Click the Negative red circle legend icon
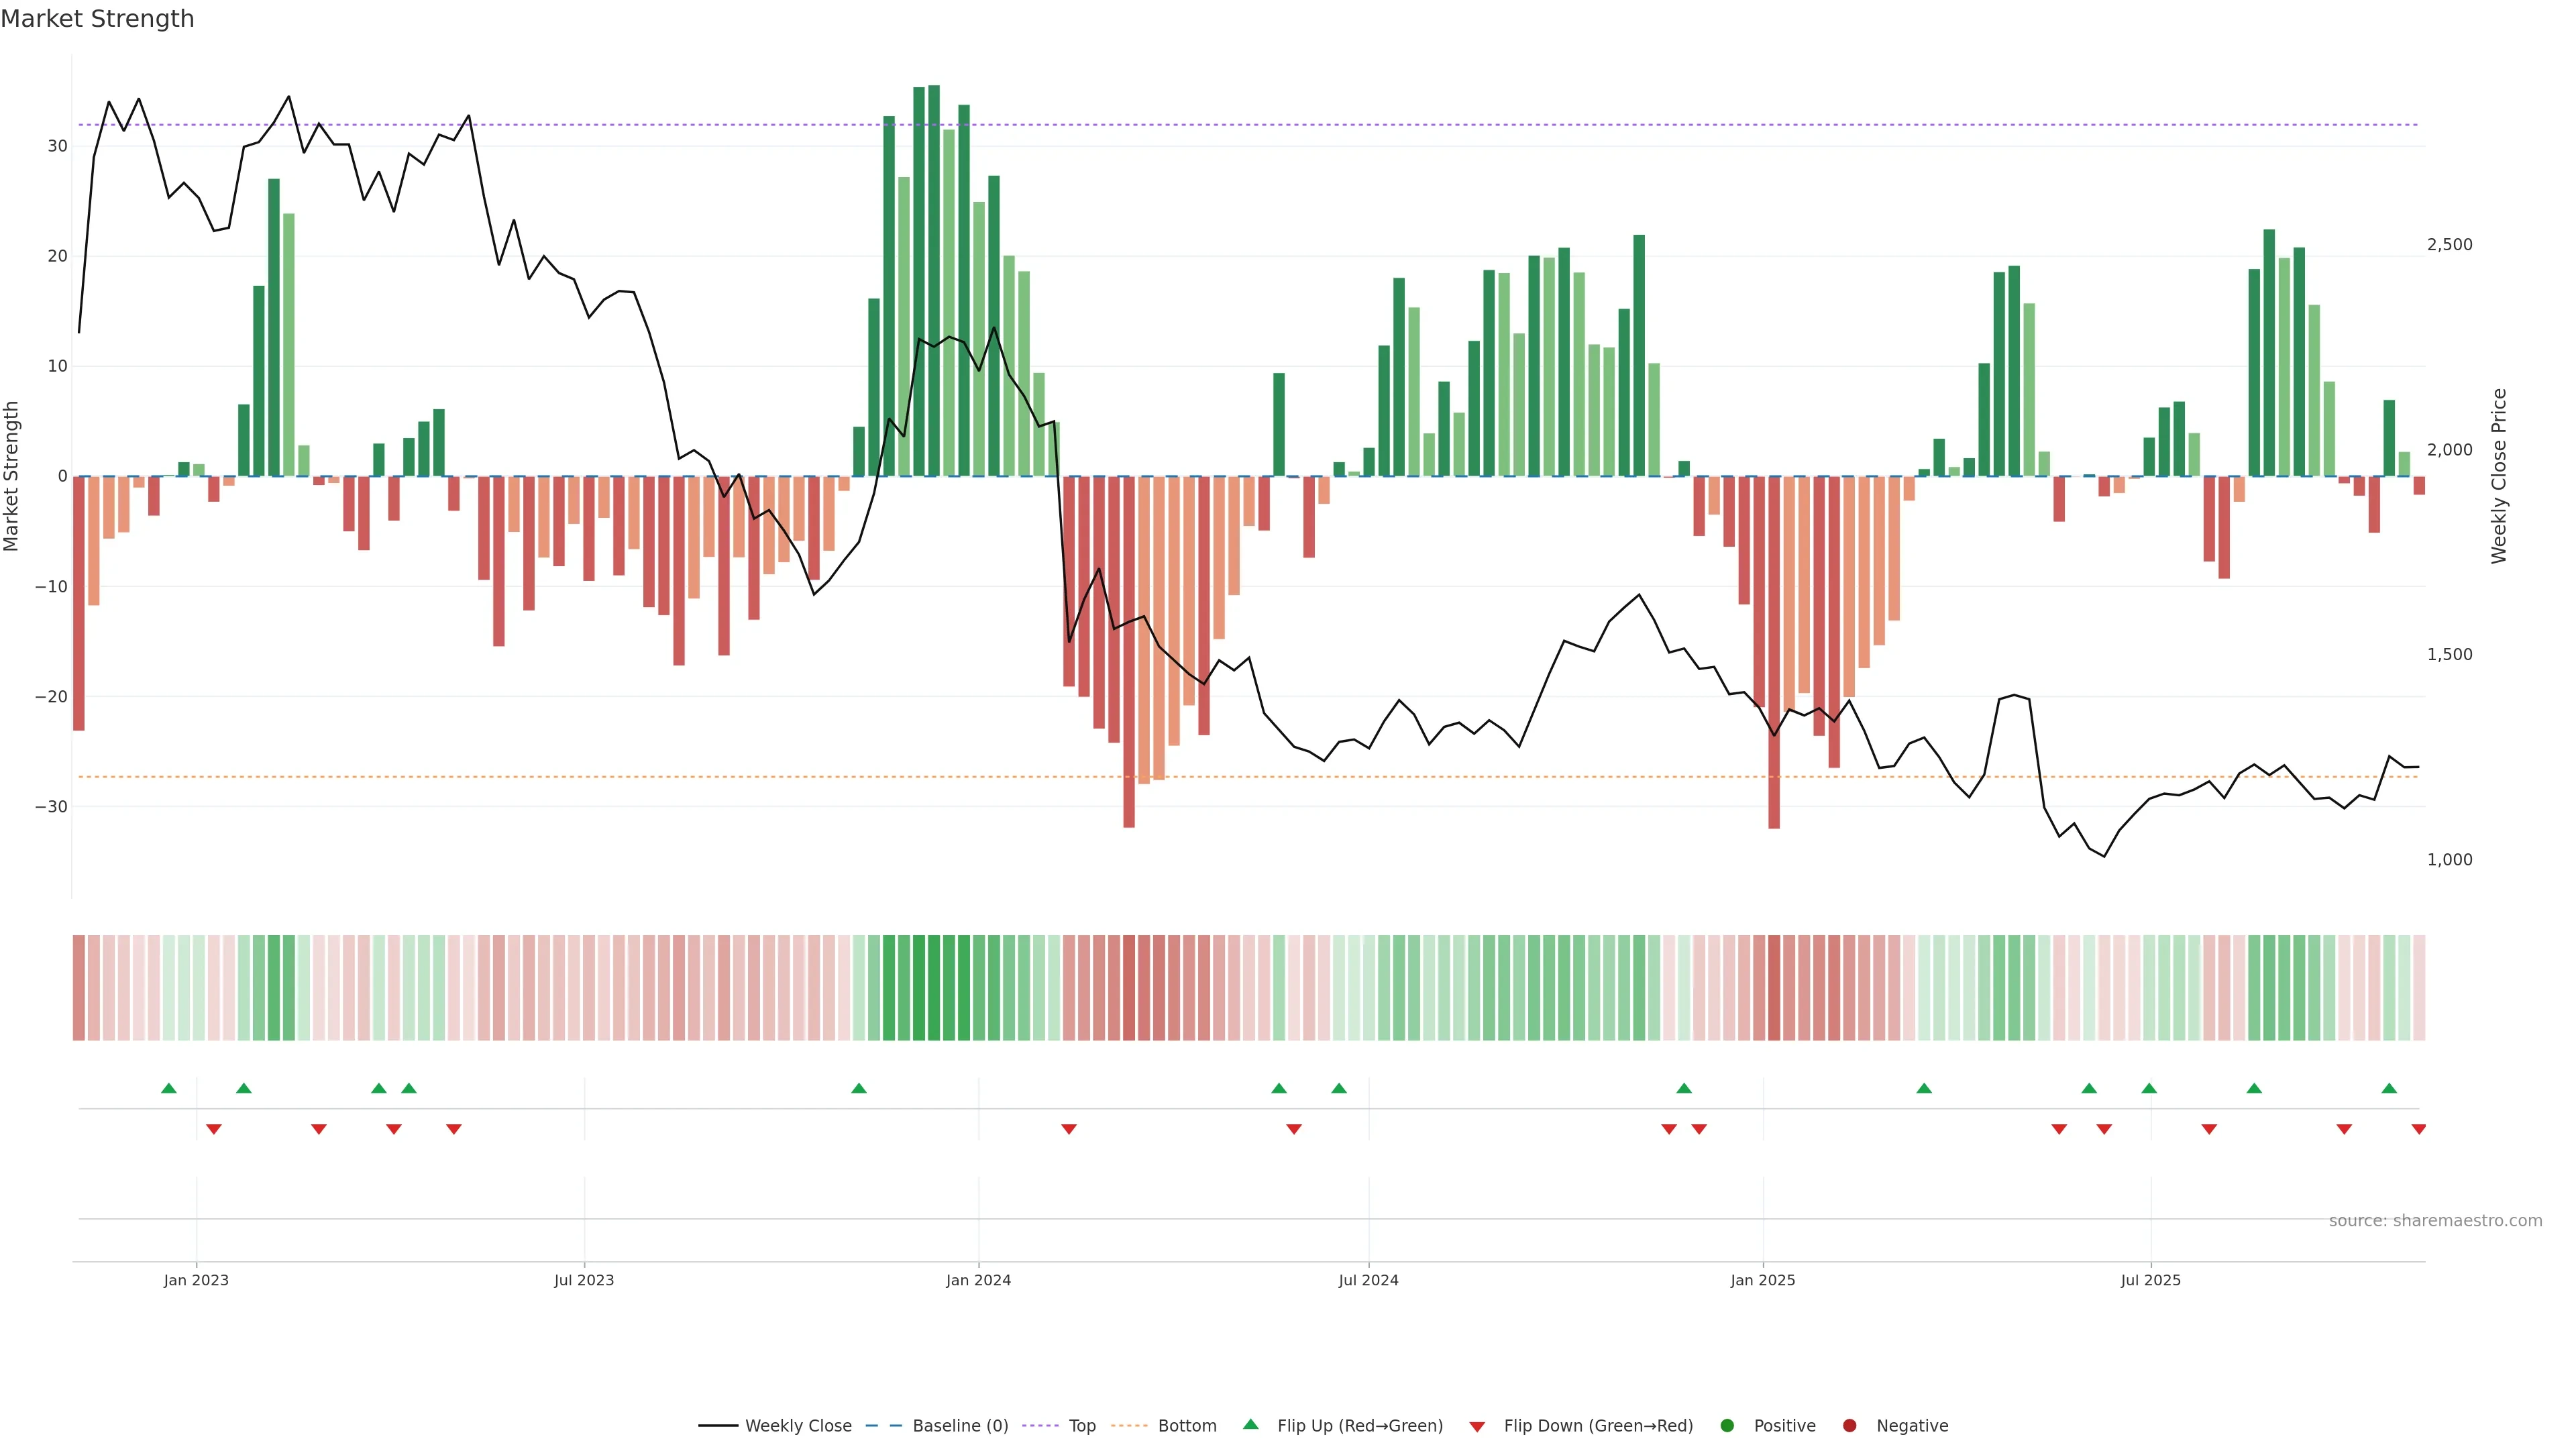Image resolution: width=2576 pixels, height=1449 pixels. [x=1849, y=1425]
